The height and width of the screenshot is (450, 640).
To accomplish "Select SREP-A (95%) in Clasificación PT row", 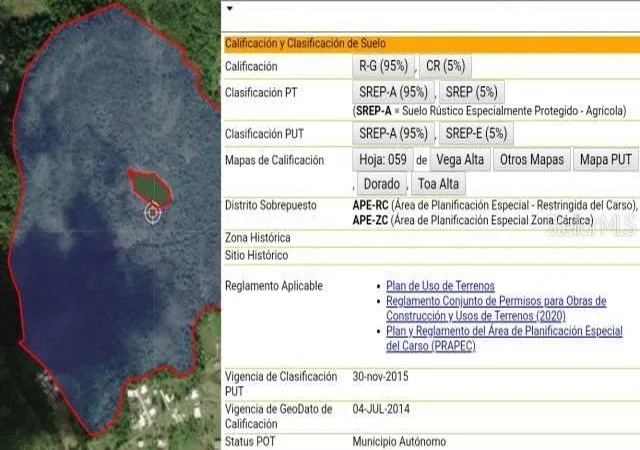I will click(x=393, y=92).
